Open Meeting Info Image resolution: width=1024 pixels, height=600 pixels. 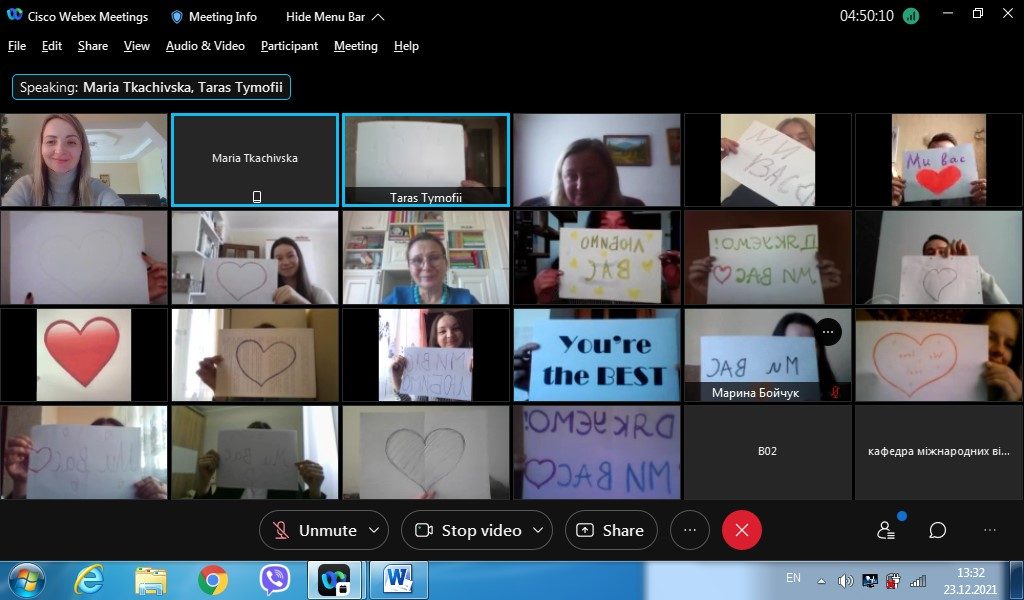click(214, 17)
